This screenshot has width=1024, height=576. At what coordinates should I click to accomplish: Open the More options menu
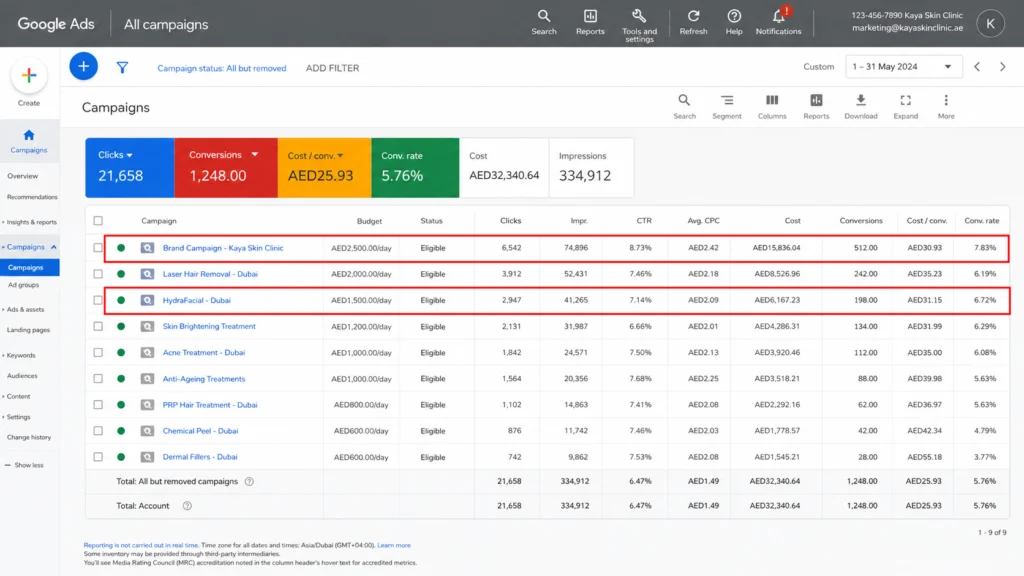[x=946, y=106]
